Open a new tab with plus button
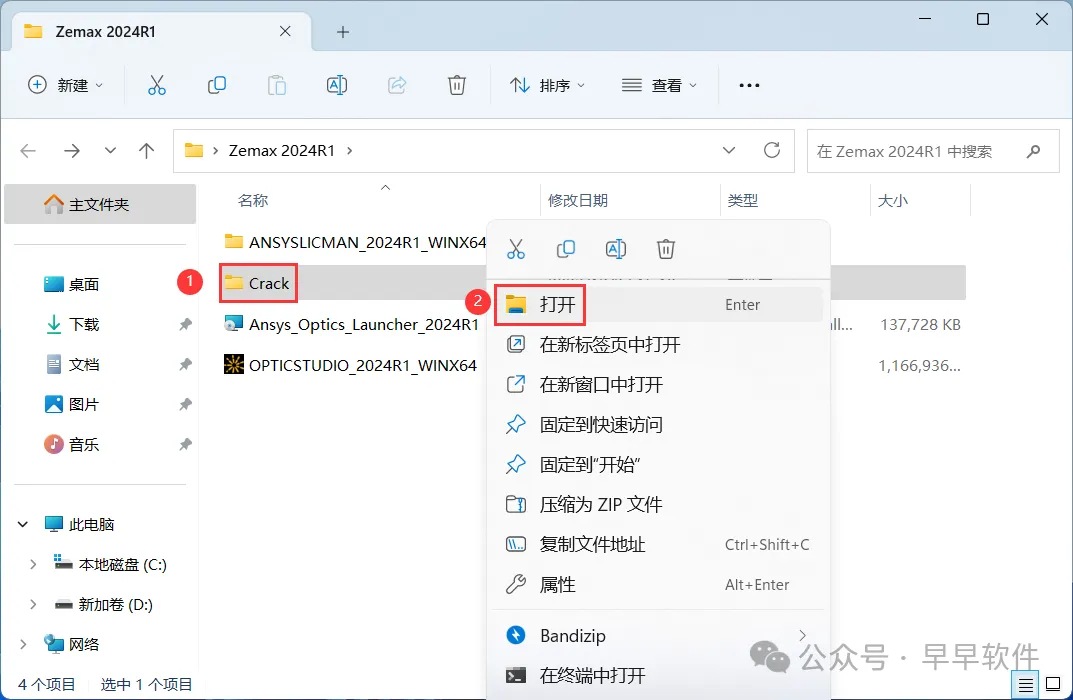The image size is (1073, 700). [343, 31]
